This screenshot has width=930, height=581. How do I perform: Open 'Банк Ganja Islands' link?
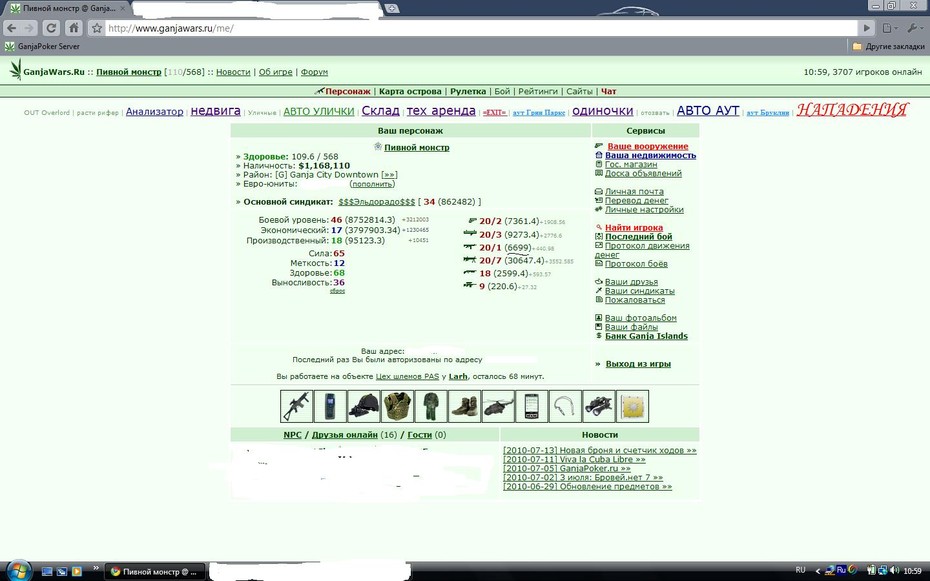646,336
